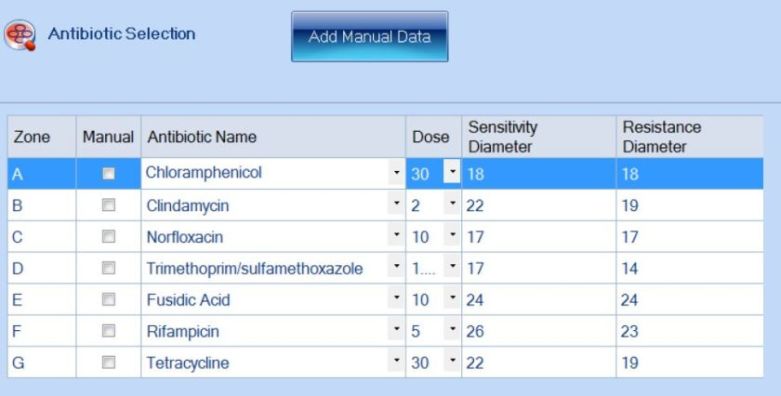Click the Antibiotic Selection petri dish icon

coord(20,35)
